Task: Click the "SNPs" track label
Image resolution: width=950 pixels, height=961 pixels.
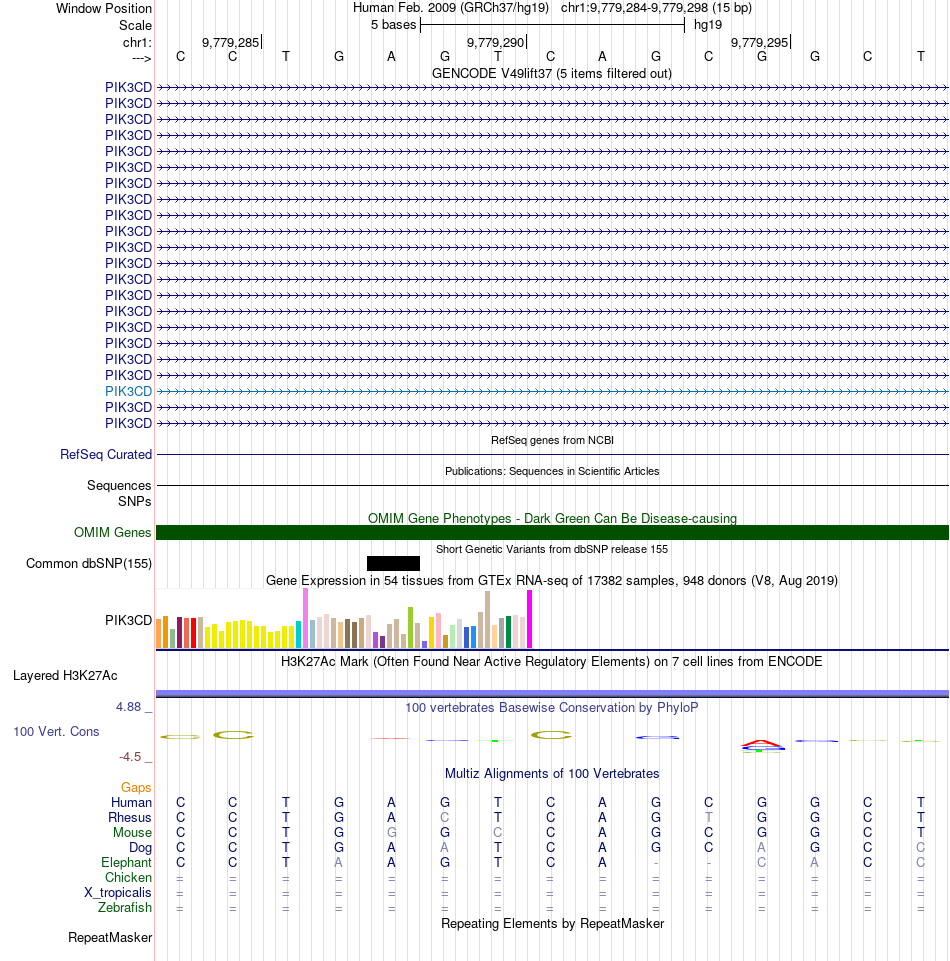Action: [x=134, y=501]
